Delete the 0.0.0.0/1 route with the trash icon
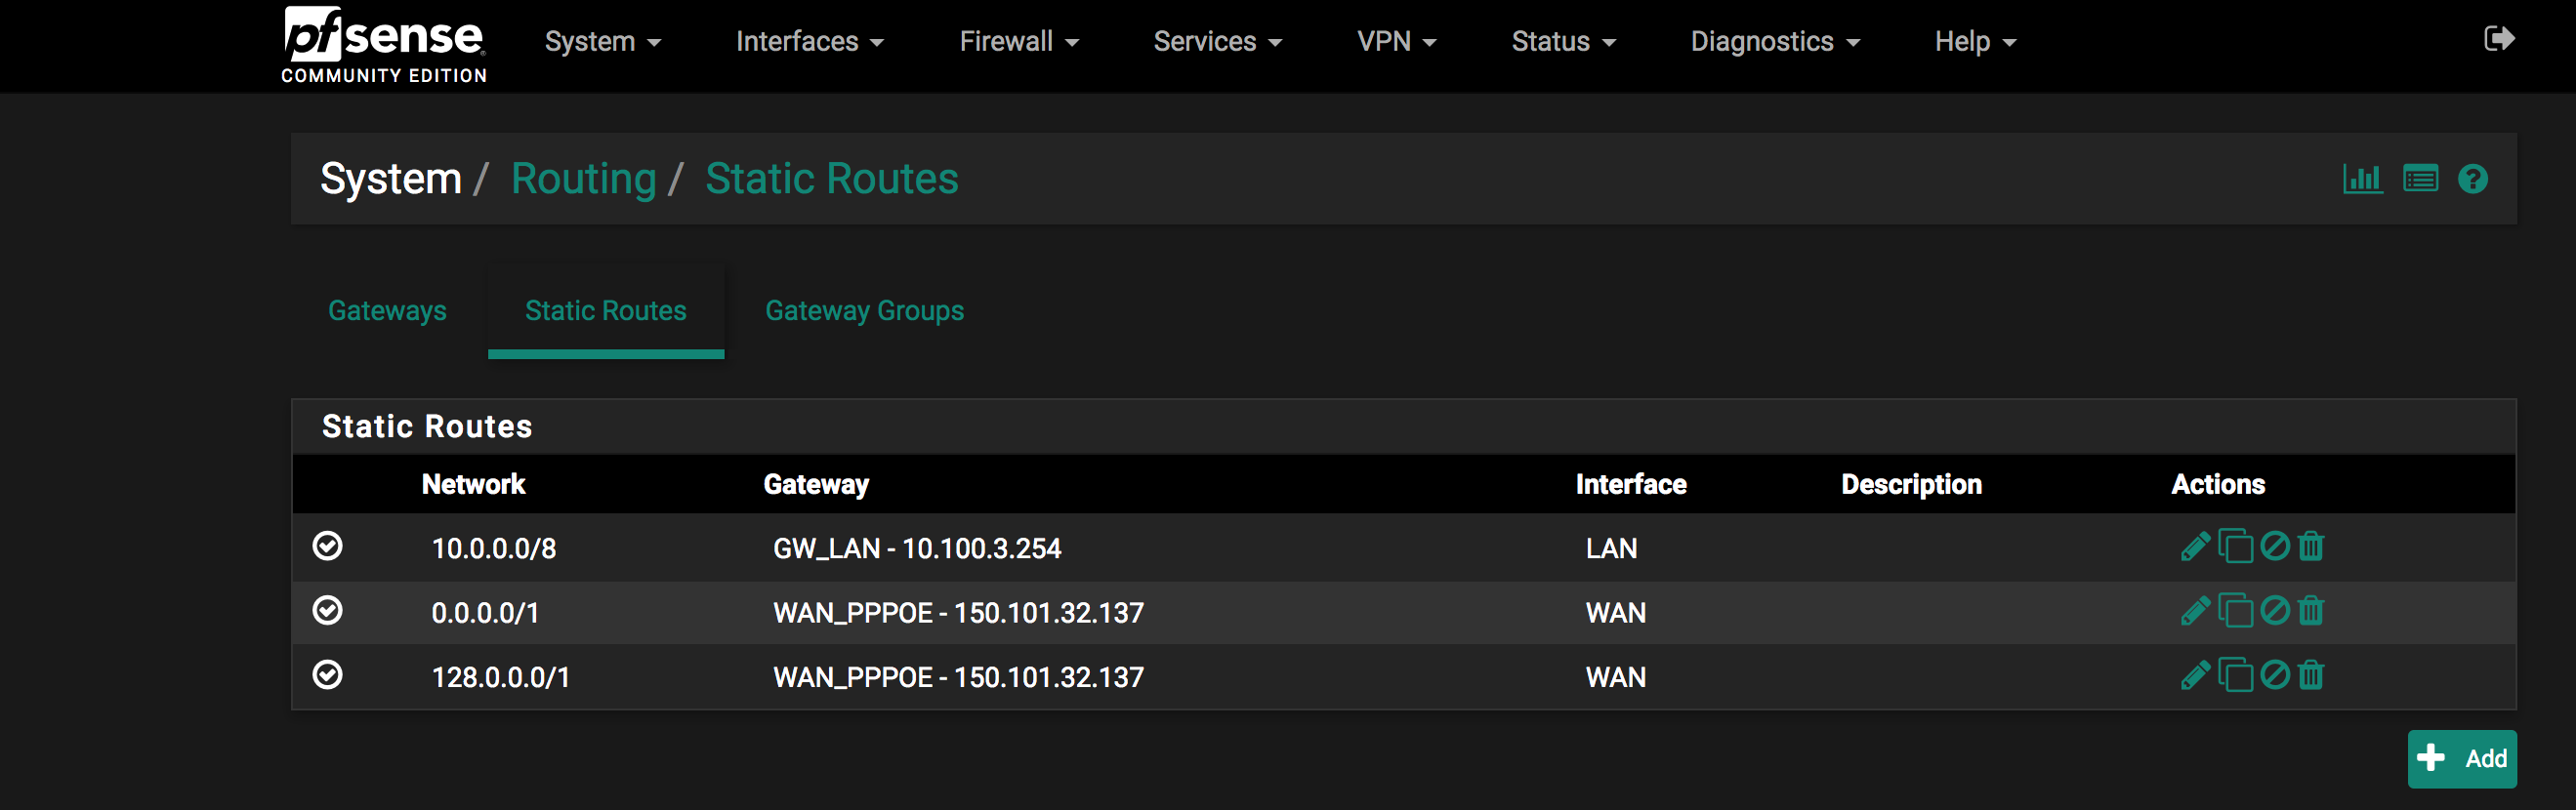This screenshot has height=810, width=2576. [2311, 610]
